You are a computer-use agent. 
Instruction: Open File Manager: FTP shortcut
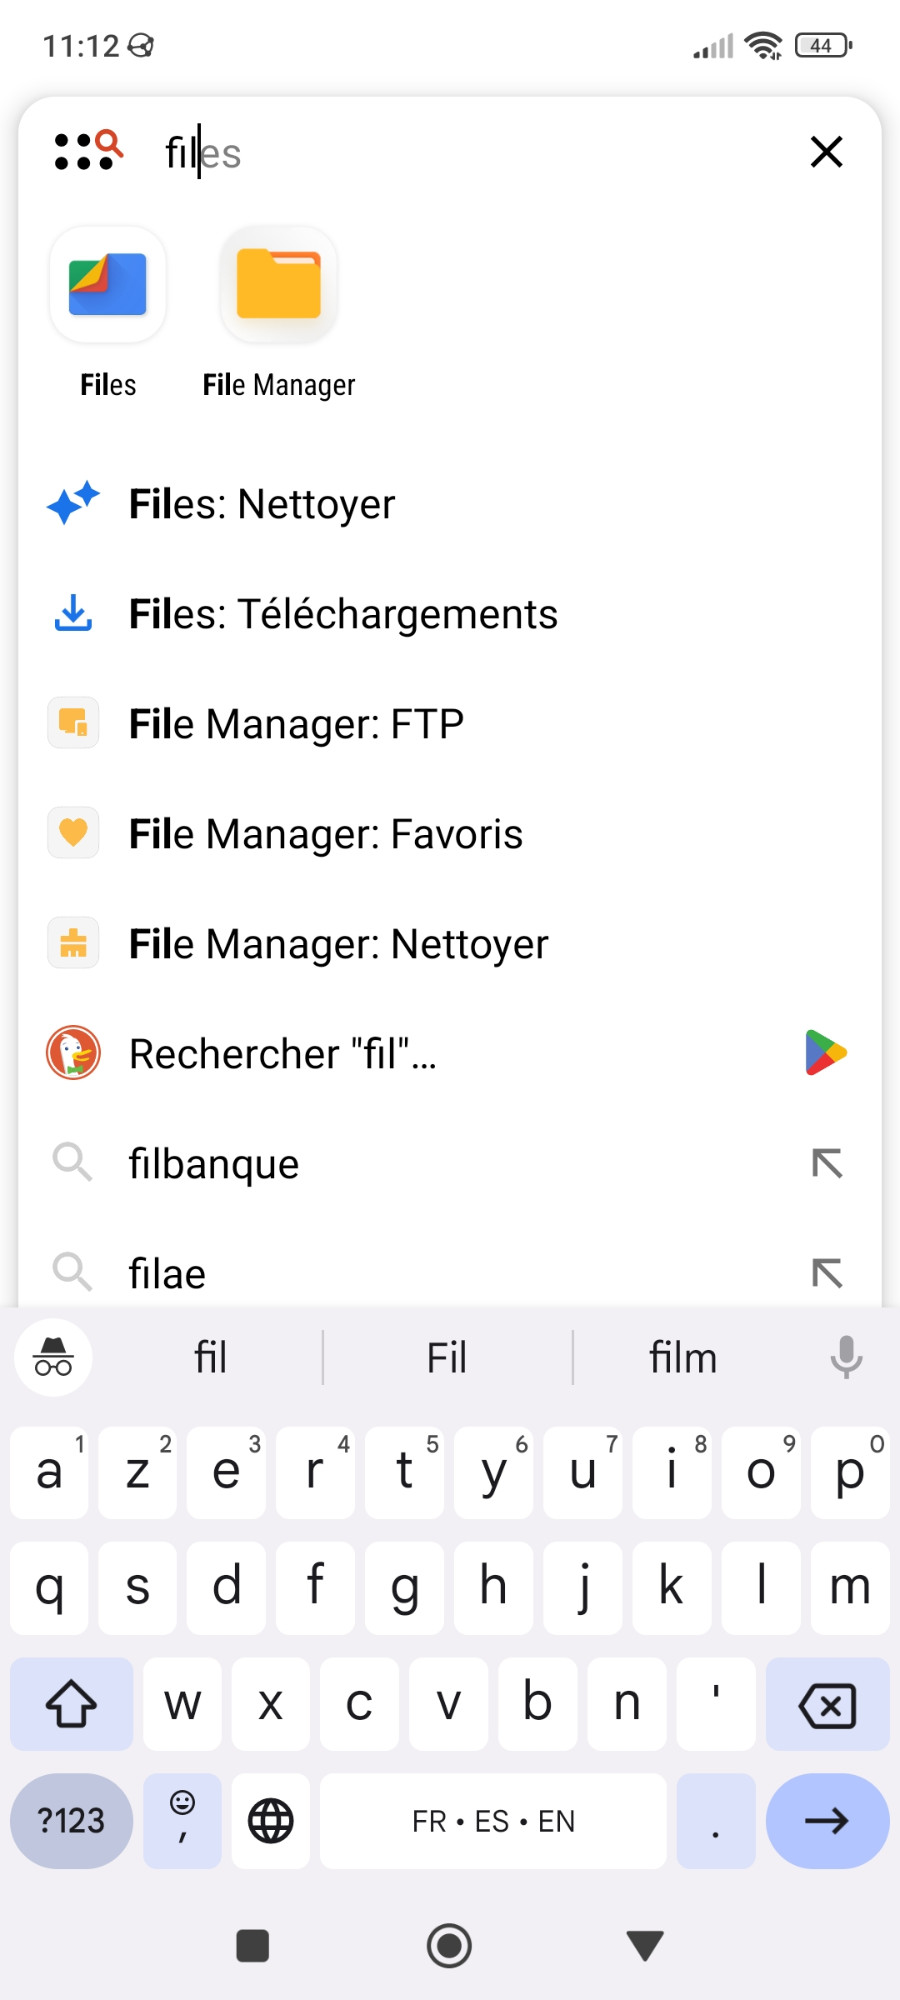pyautogui.click(x=296, y=724)
